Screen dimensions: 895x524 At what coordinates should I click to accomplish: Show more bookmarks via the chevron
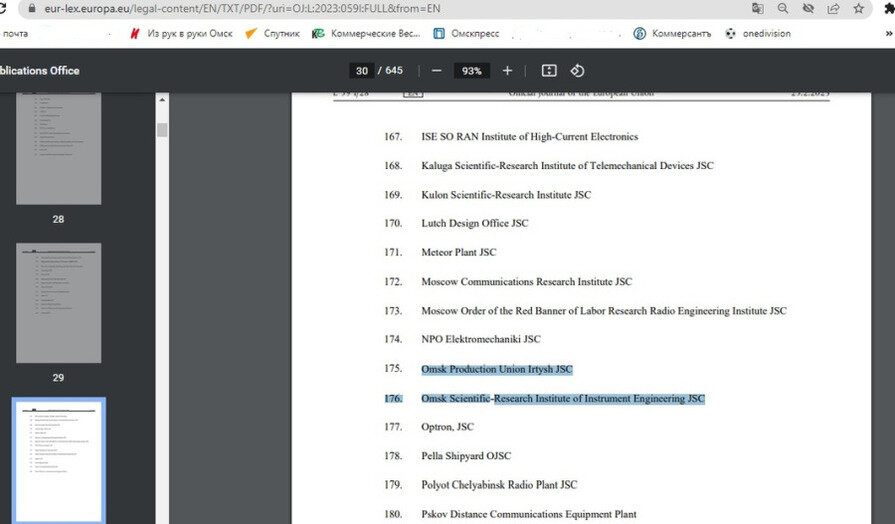889,34
